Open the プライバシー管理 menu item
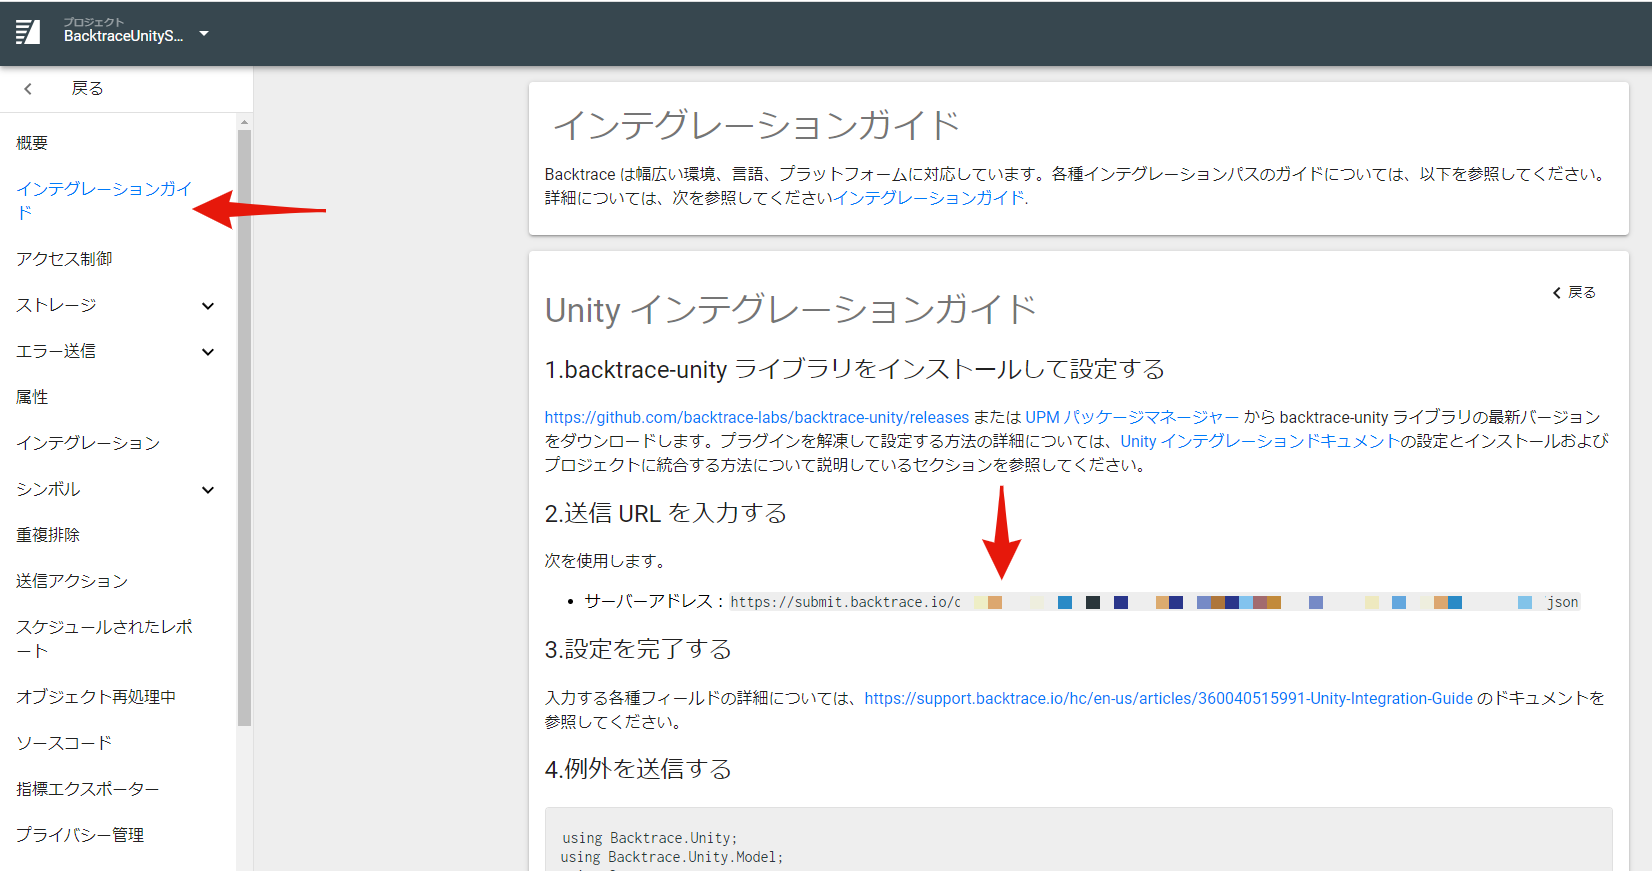This screenshot has width=1652, height=871. [x=80, y=835]
